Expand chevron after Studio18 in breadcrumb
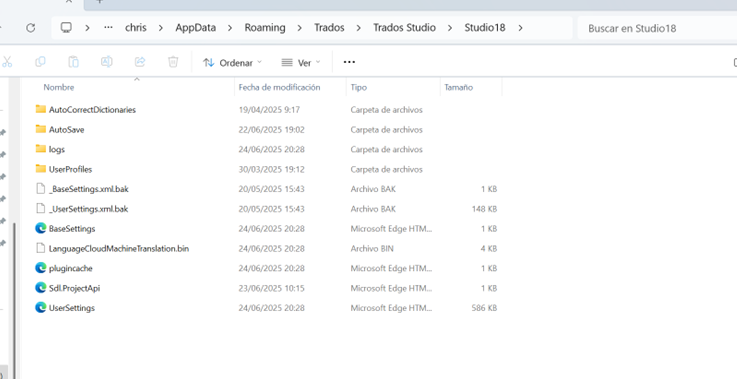This screenshot has width=737, height=379. coord(520,28)
